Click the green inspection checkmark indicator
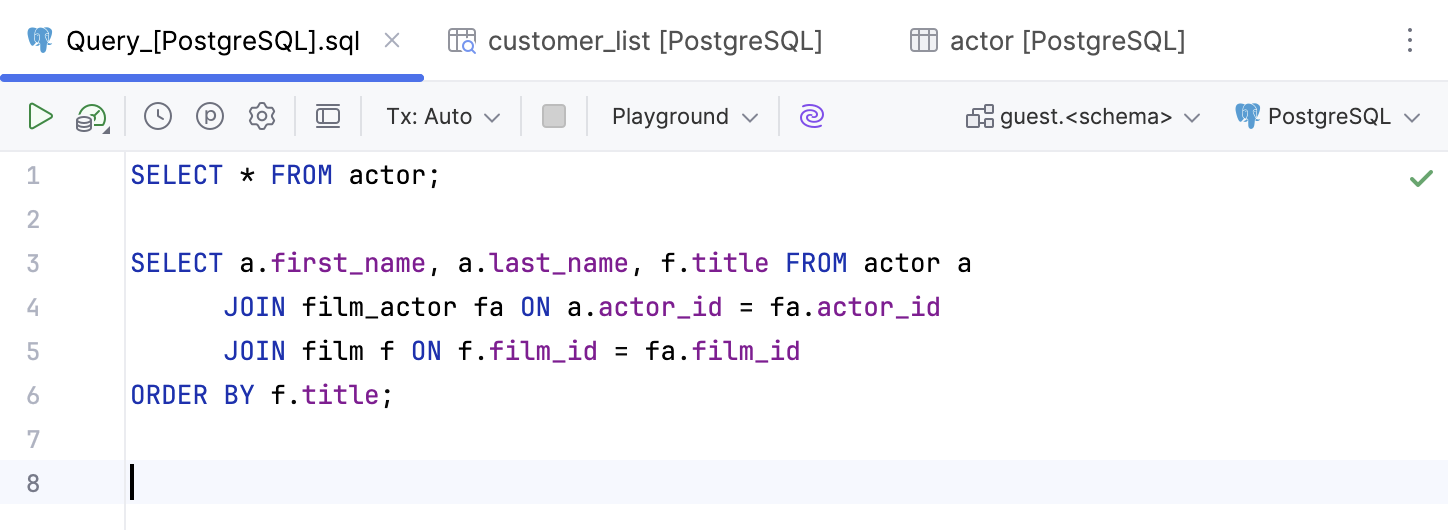Image resolution: width=1448 pixels, height=530 pixels. pos(1421,178)
